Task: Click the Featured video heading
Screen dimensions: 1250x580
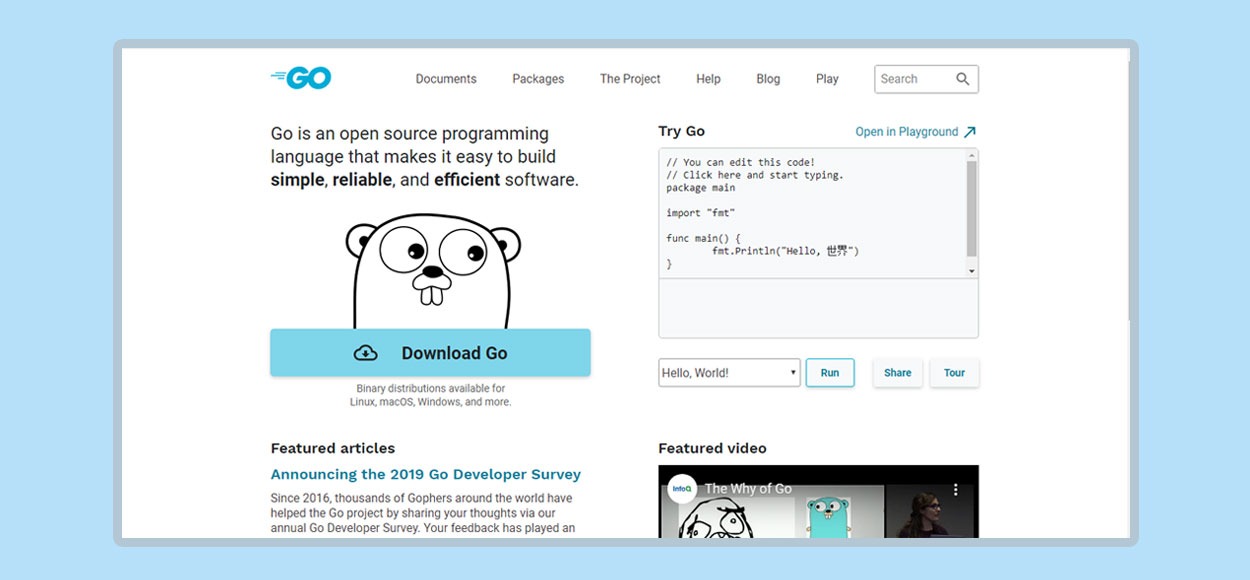Action: [712, 448]
